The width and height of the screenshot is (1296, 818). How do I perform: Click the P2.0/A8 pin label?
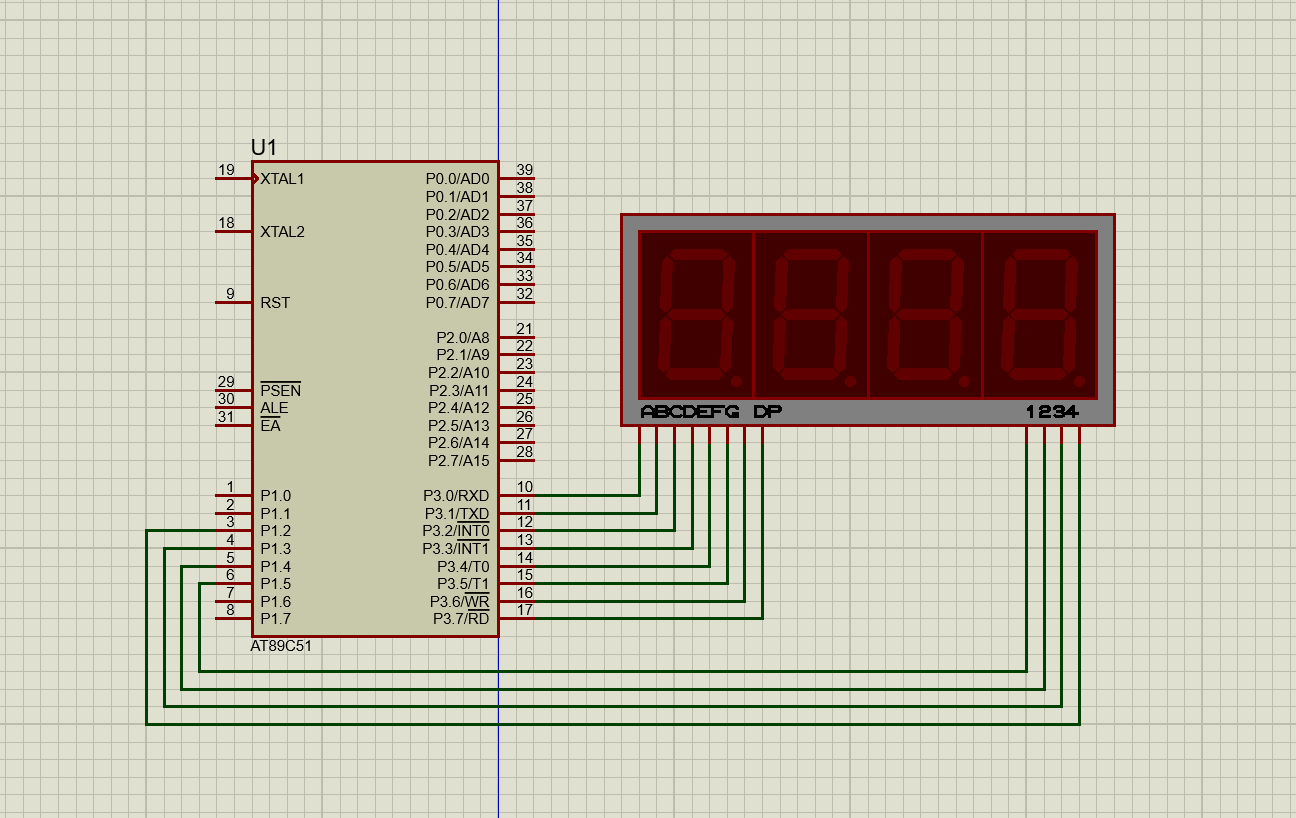click(x=463, y=338)
